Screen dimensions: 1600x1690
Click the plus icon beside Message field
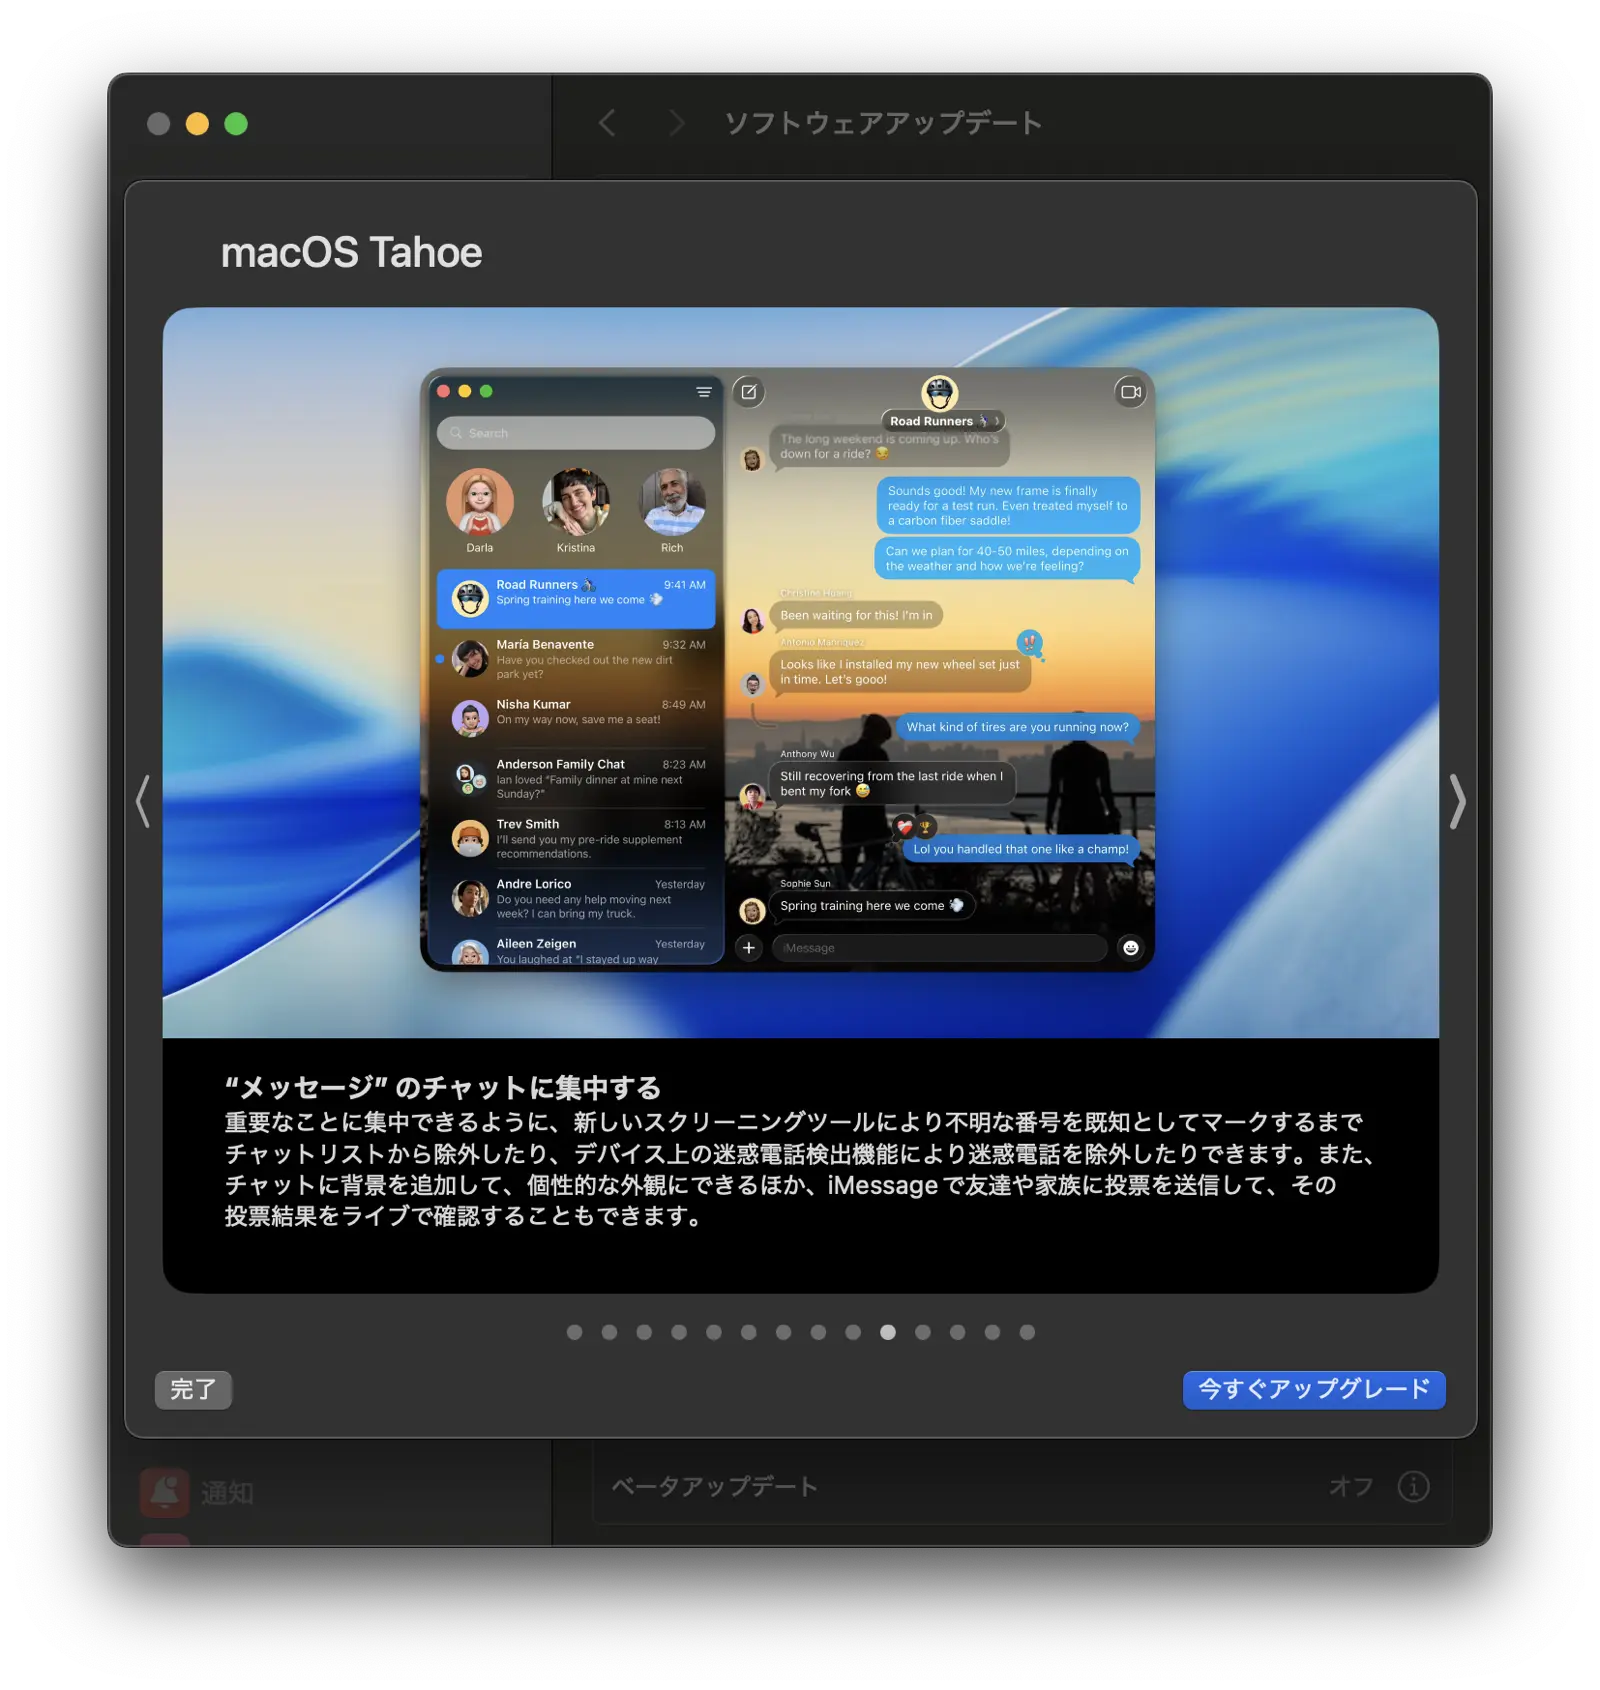(x=749, y=948)
